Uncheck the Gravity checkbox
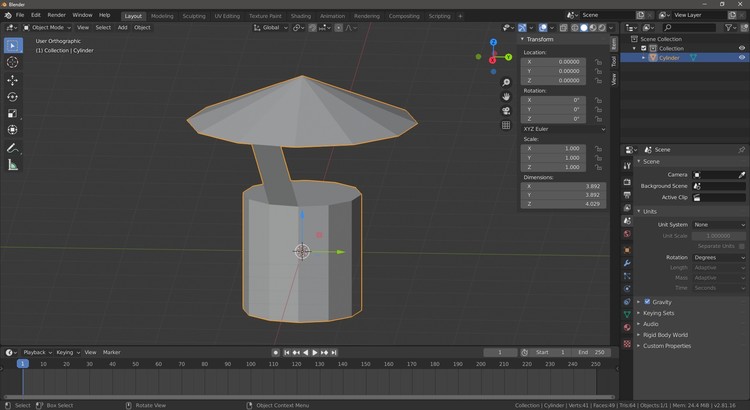750x410 pixels. (647, 301)
